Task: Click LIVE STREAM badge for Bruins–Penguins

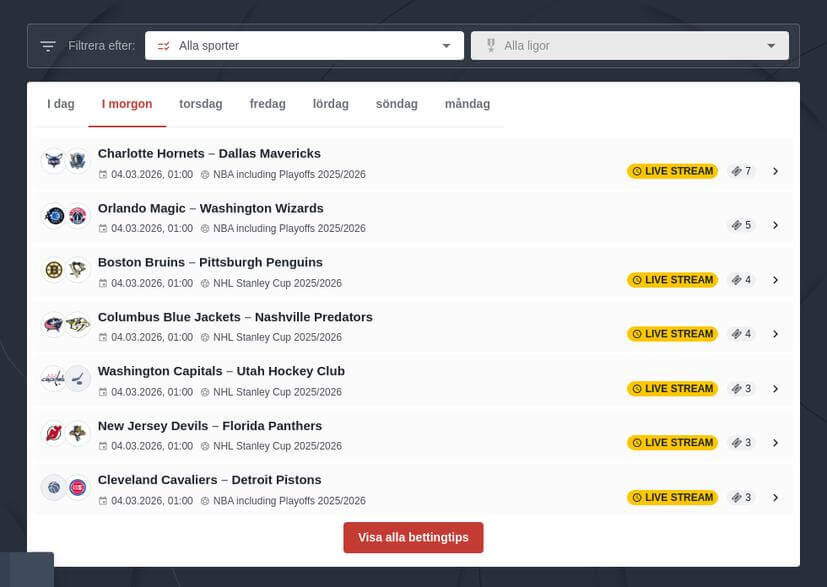Action: coord(672,280)
